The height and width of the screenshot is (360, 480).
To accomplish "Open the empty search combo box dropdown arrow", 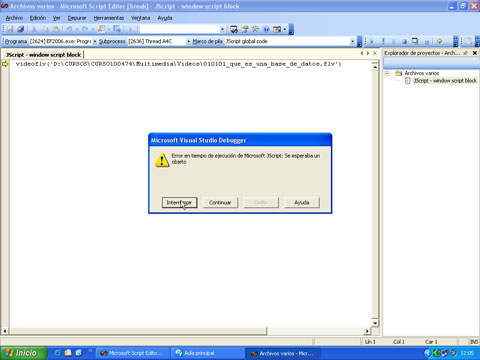I will click(x=222, y=29).
